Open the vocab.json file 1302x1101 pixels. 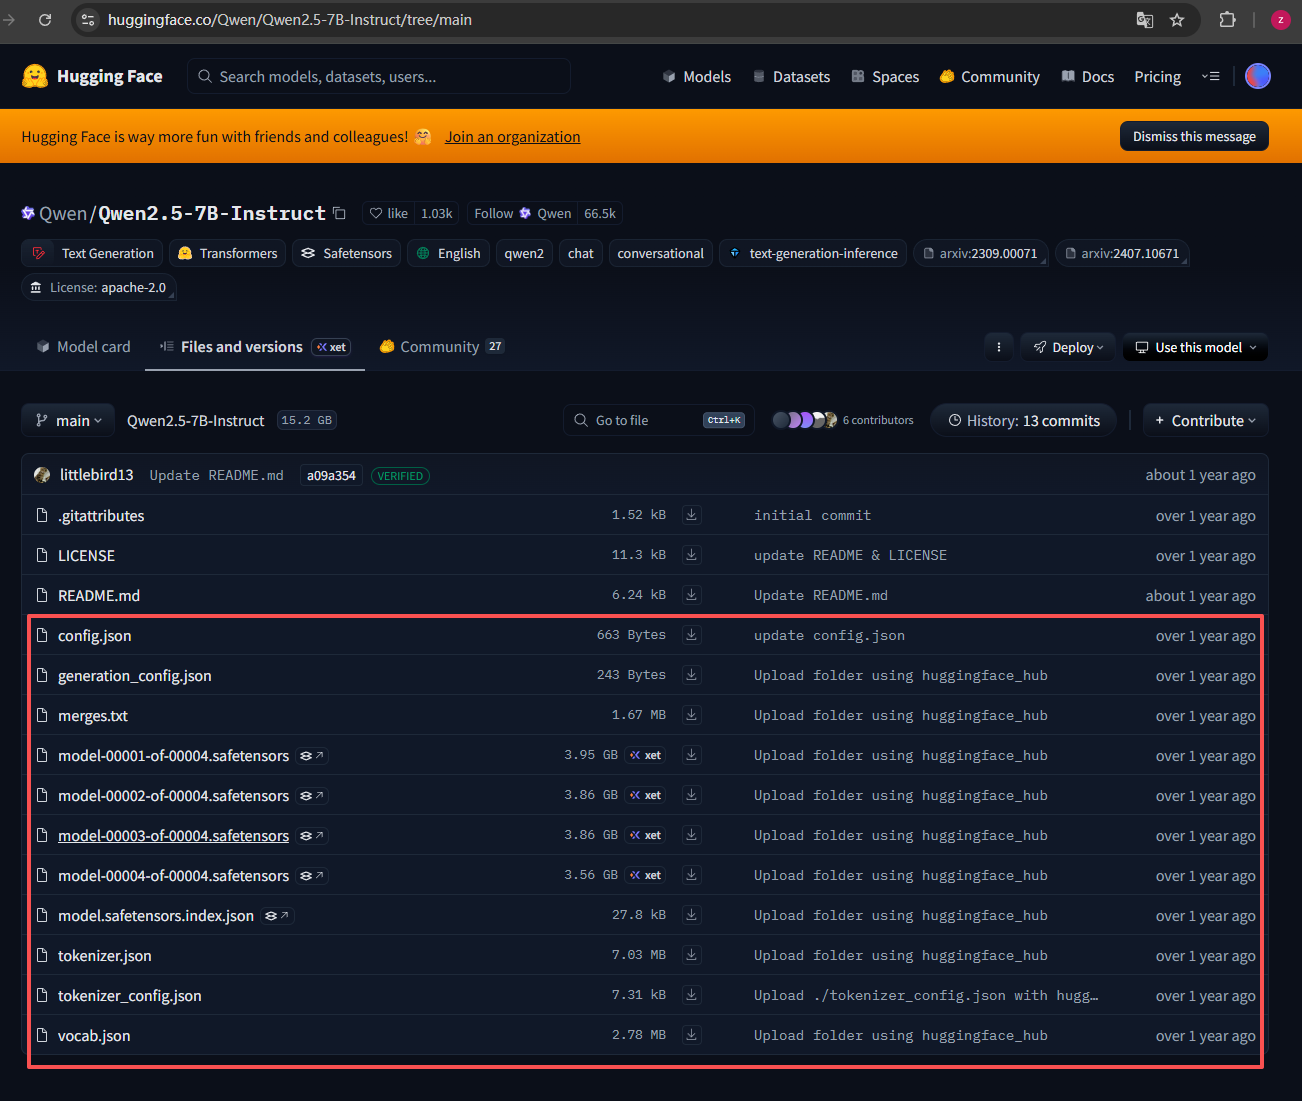[94, 1036]
